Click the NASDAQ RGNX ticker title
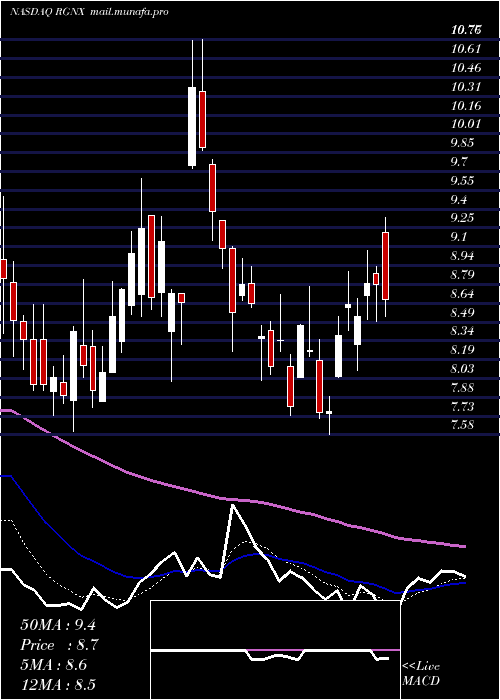500x700 pixels. pos(47,12)
